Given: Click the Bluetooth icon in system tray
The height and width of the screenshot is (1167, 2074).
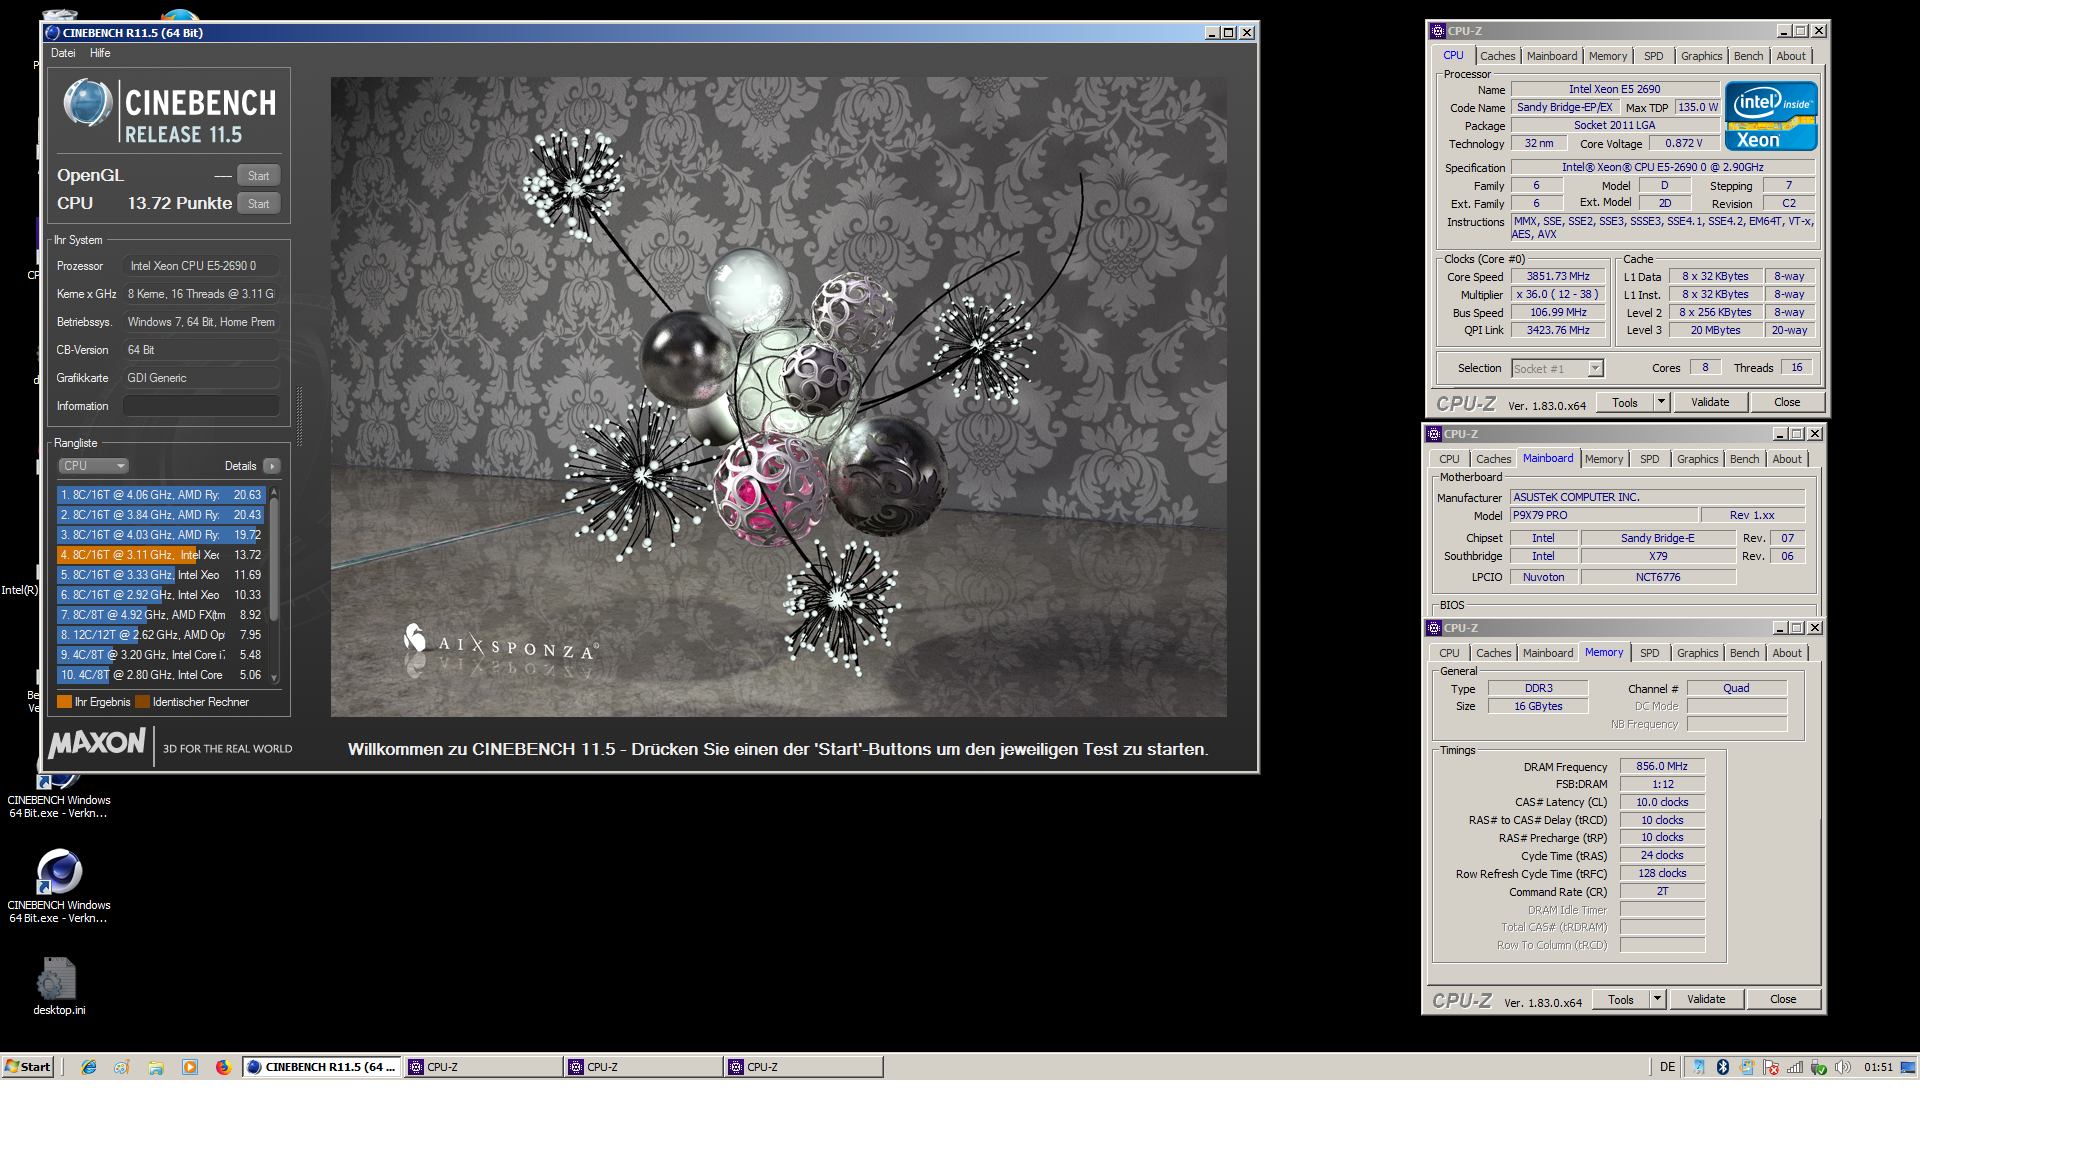Looking at the screenshot, I should point(1722,1067).
